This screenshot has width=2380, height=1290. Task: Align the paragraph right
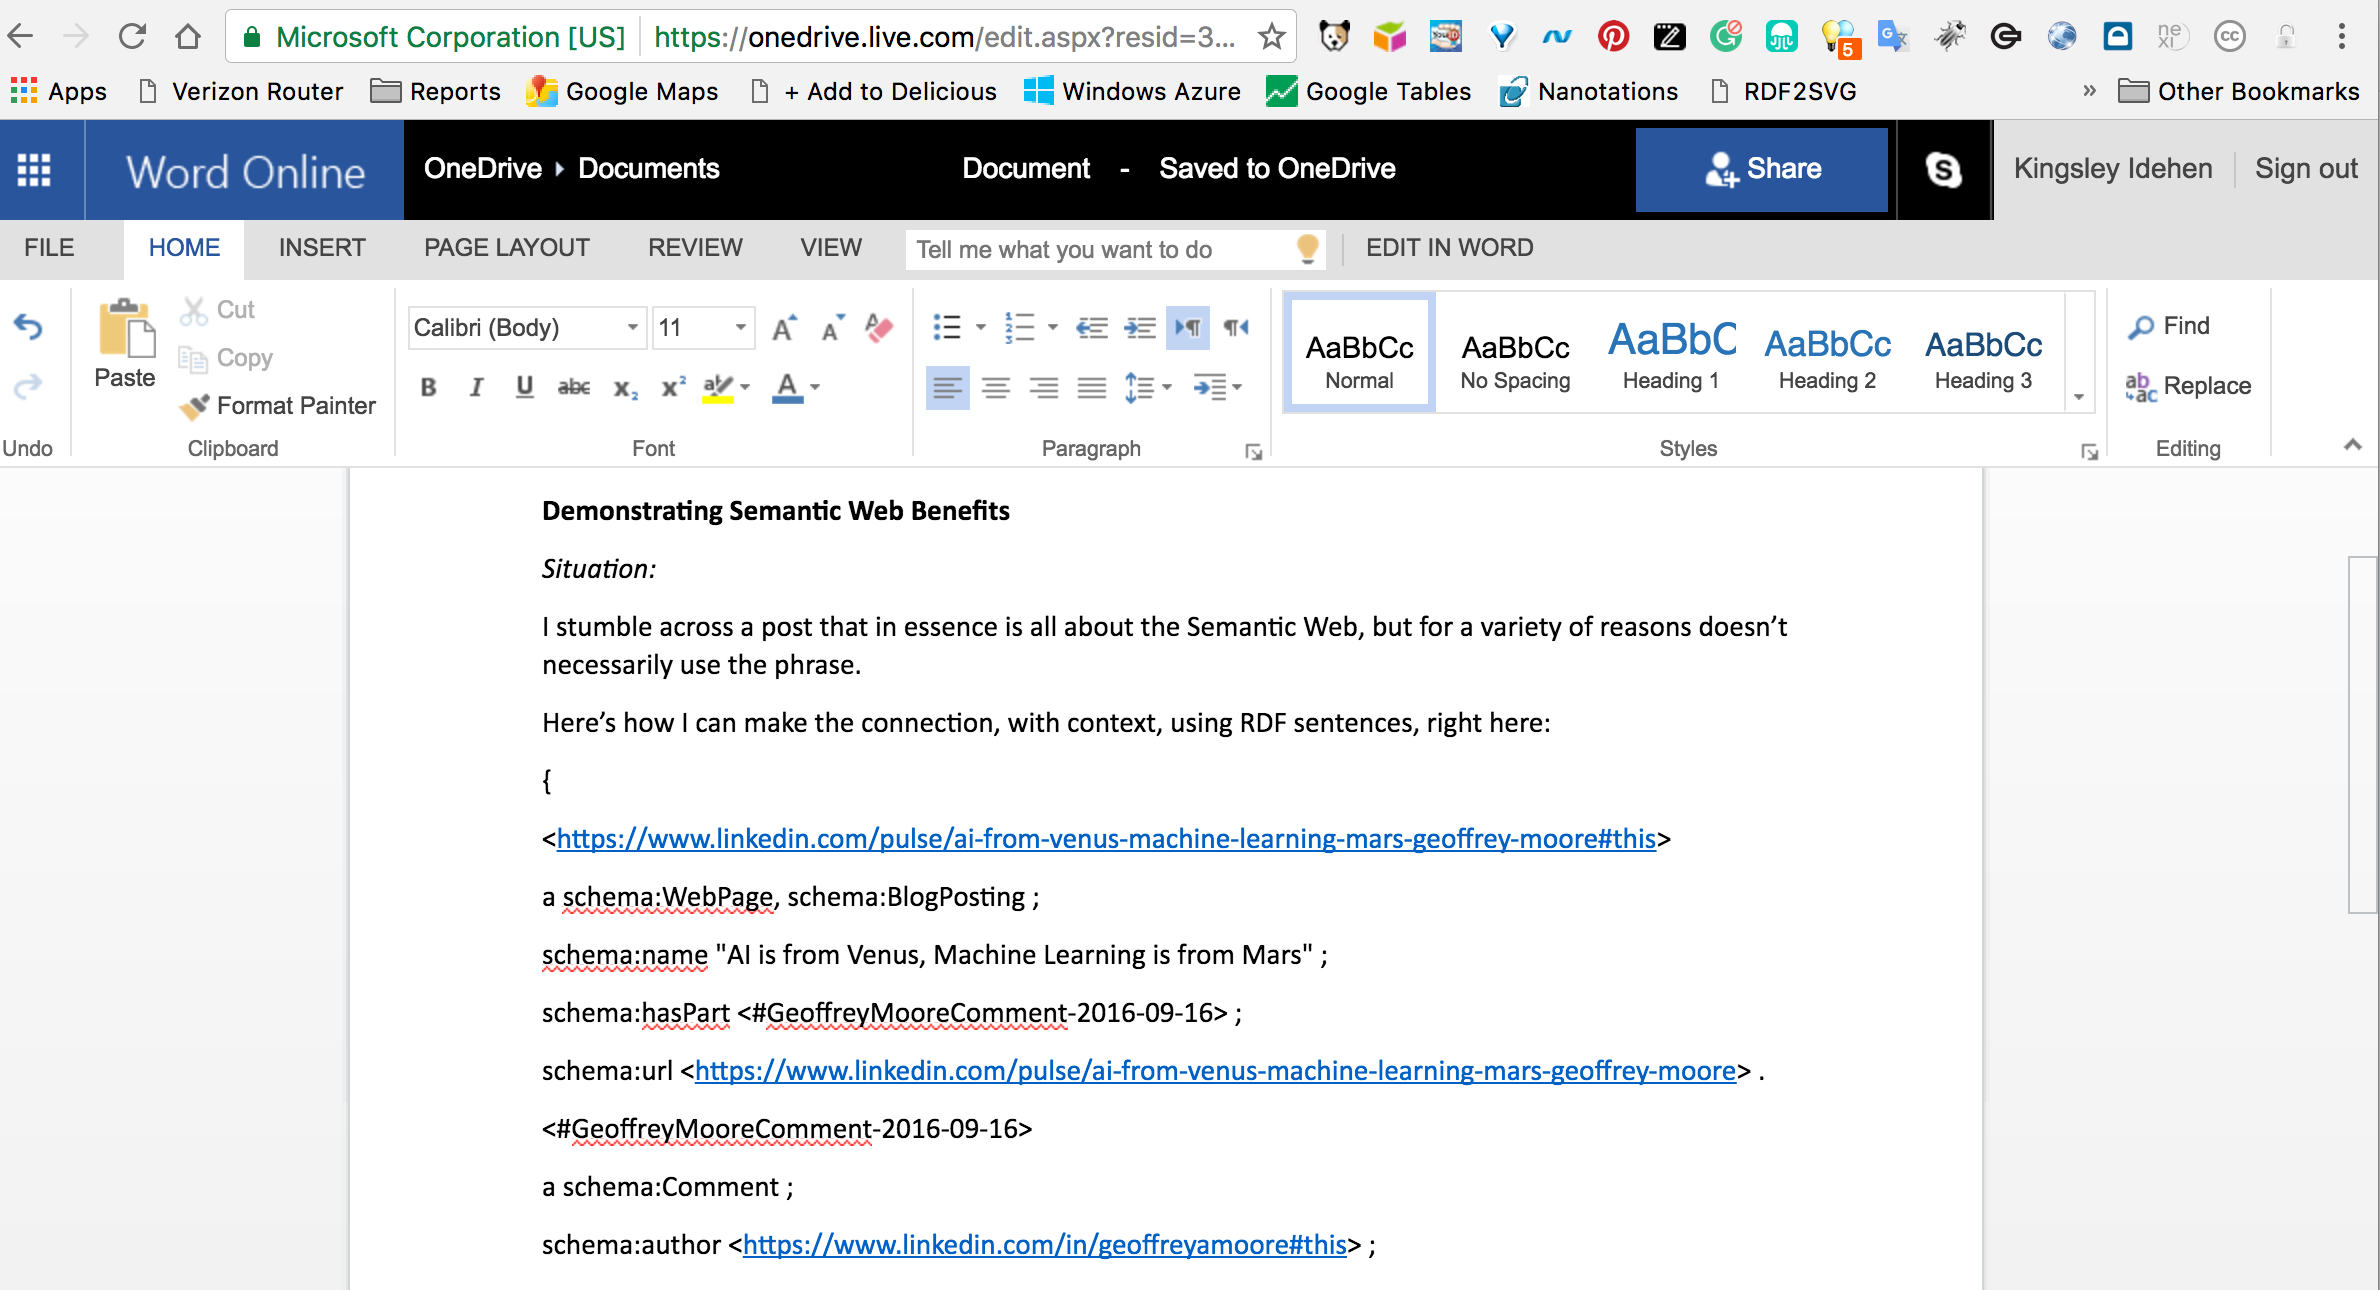pos(1044,387)
